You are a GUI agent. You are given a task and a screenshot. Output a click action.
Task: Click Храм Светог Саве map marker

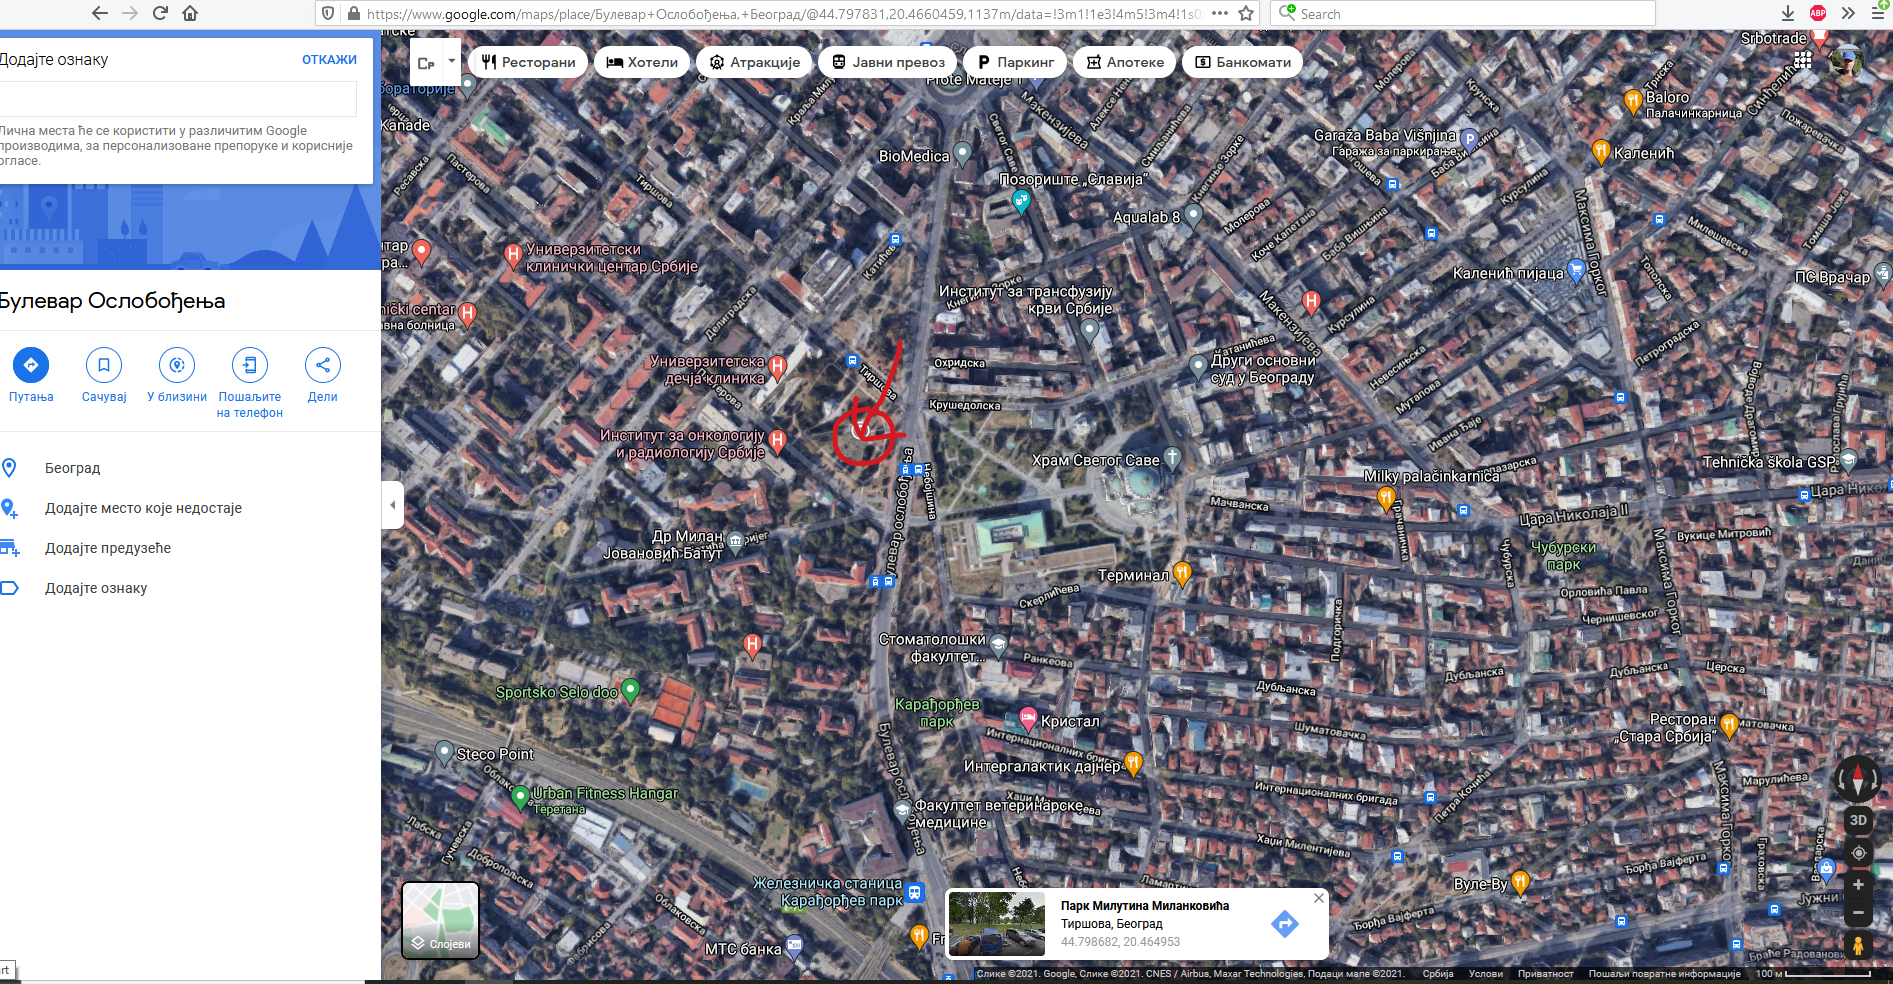[1173, 459]
